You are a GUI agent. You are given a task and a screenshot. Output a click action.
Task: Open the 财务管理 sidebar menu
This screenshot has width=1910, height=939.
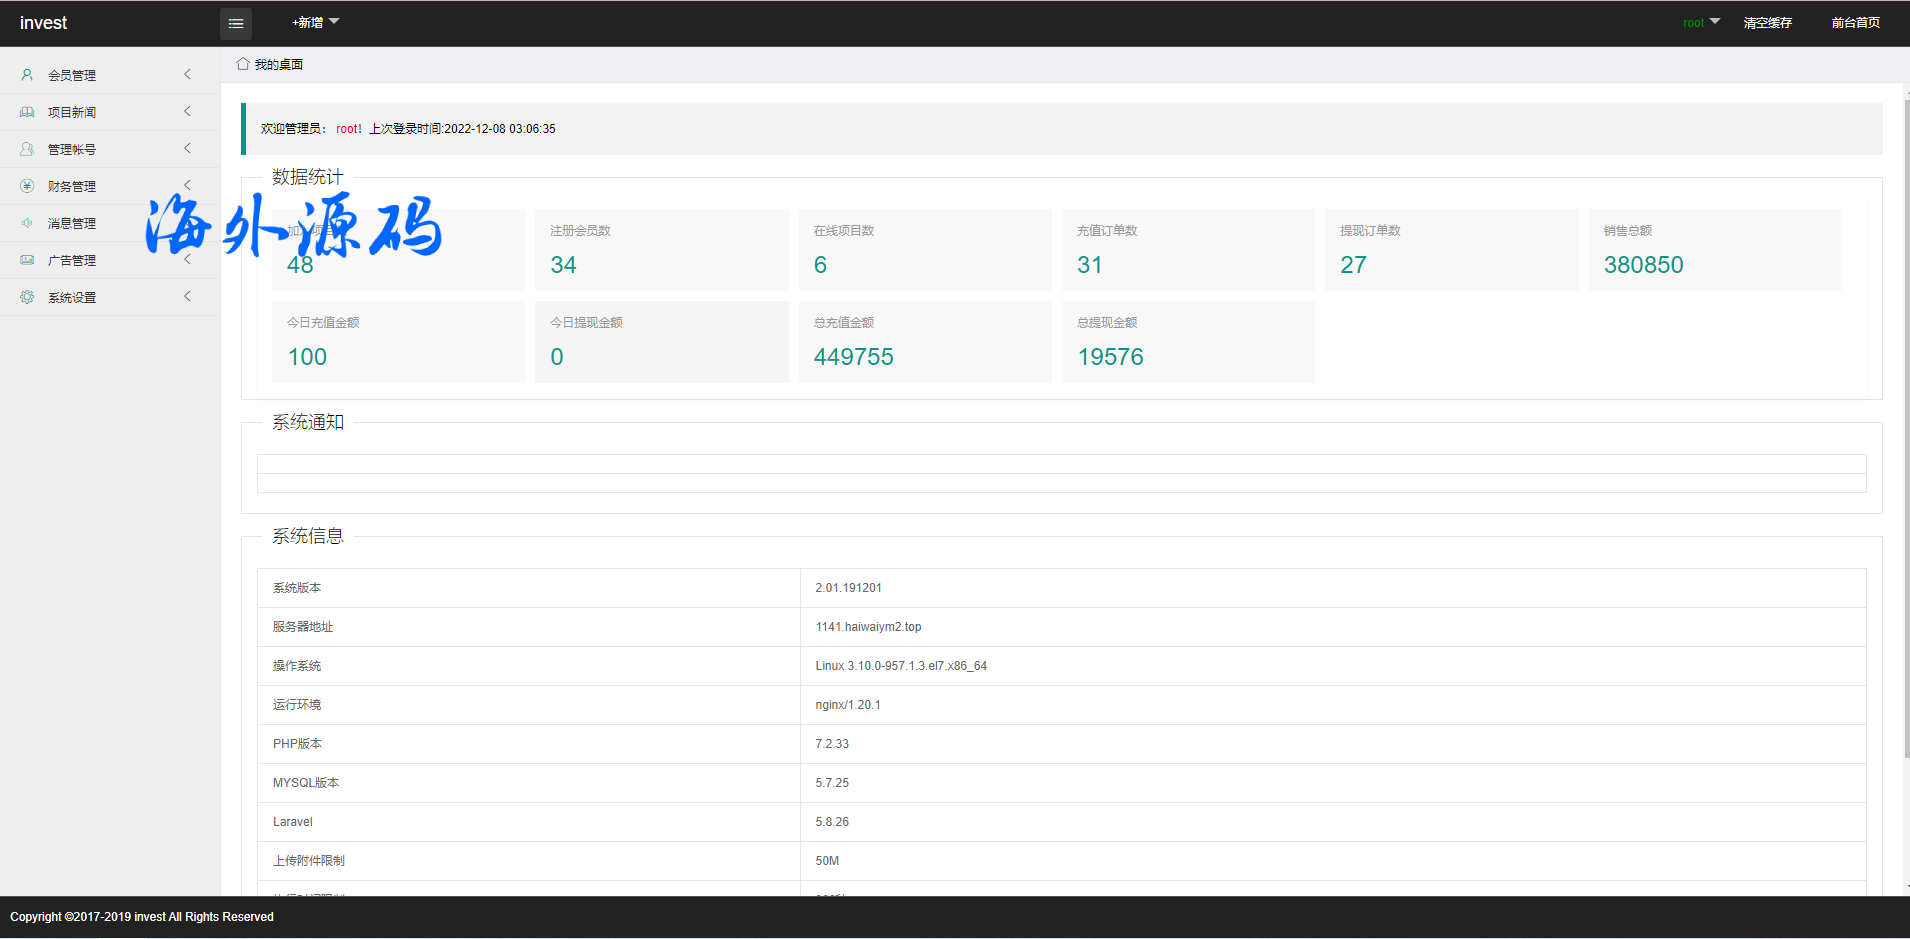[x=72, y=186]
